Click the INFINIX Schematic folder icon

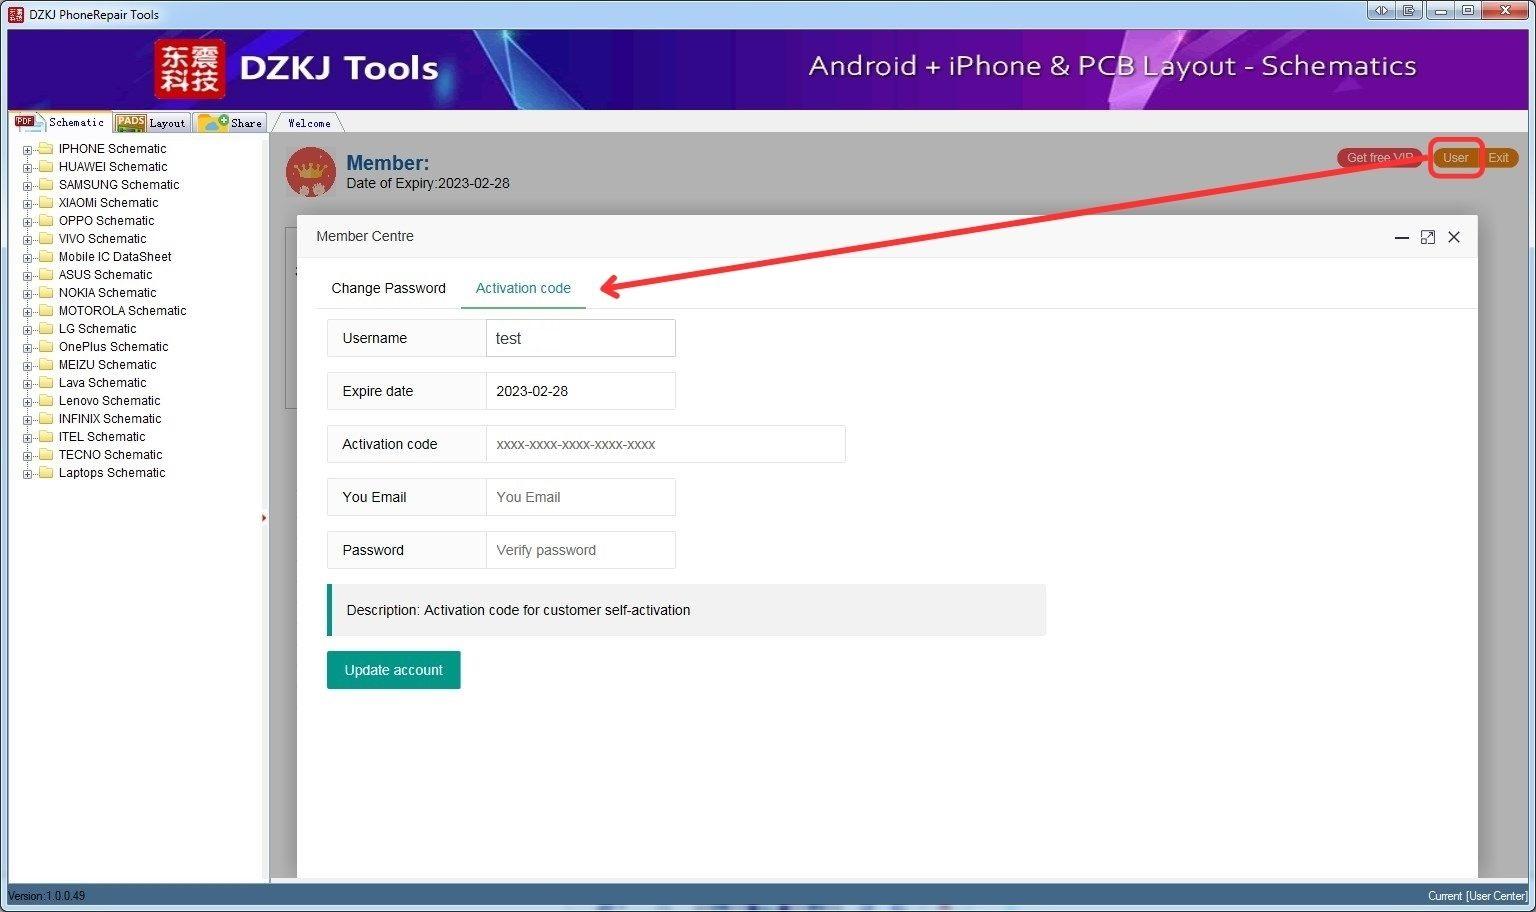45,419
